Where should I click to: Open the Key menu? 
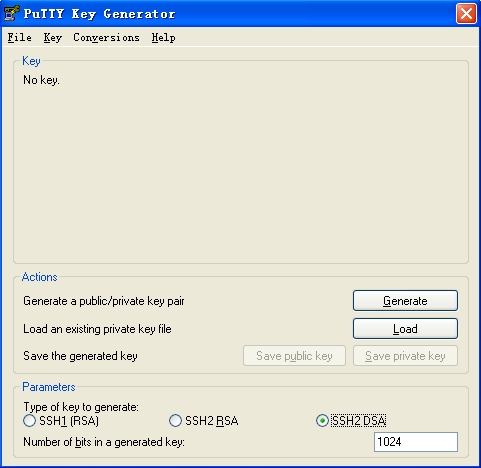click(53, 37)
